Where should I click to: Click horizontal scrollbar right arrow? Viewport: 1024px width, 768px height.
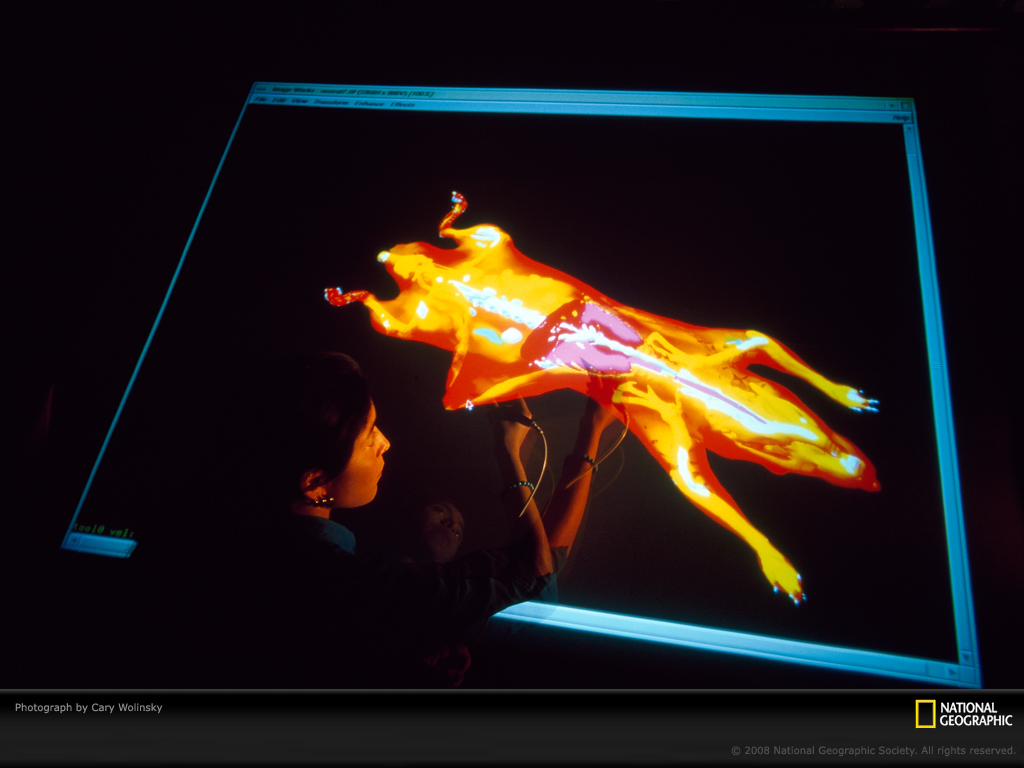pos(952,672)
